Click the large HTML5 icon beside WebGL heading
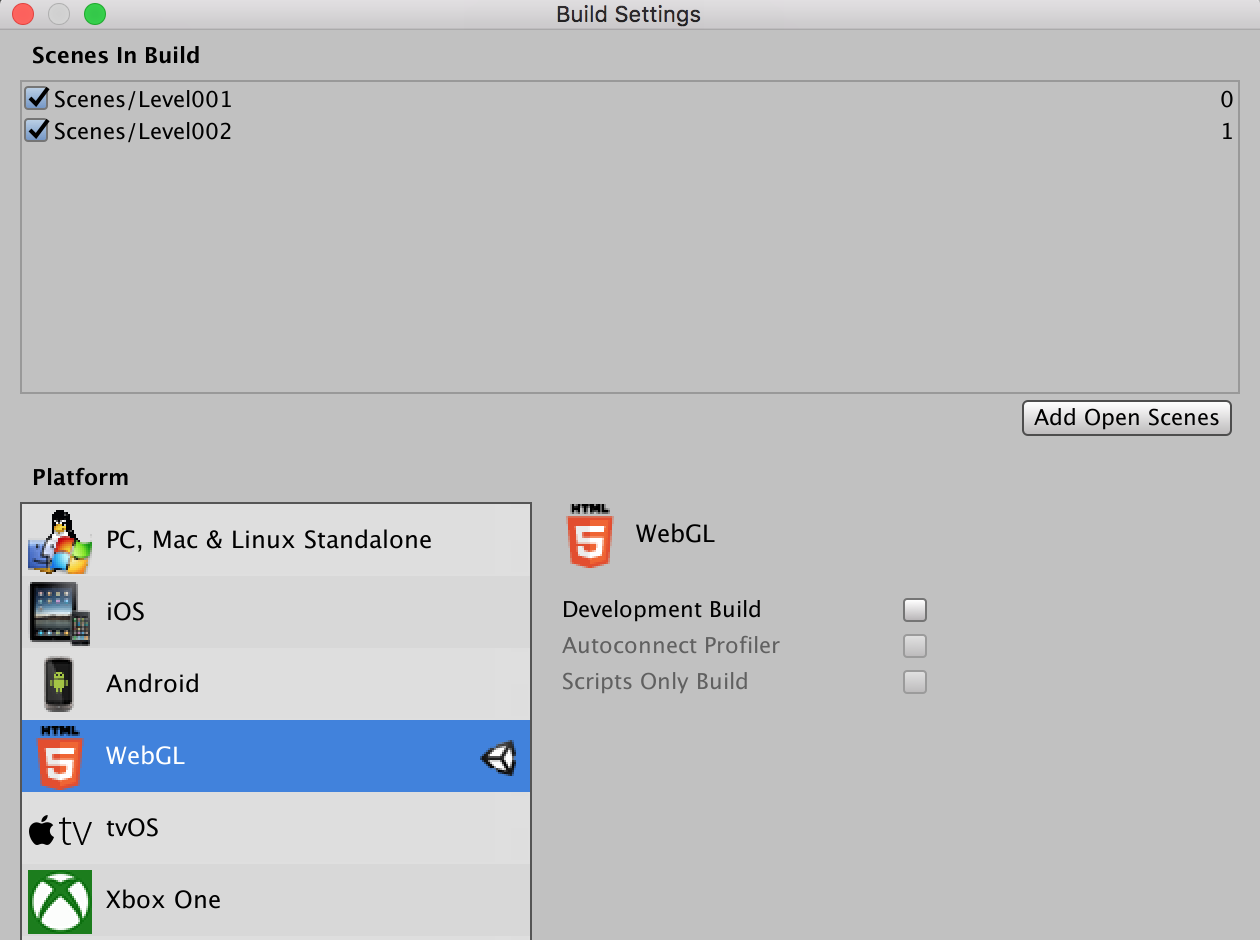 (x=590, y=536)
